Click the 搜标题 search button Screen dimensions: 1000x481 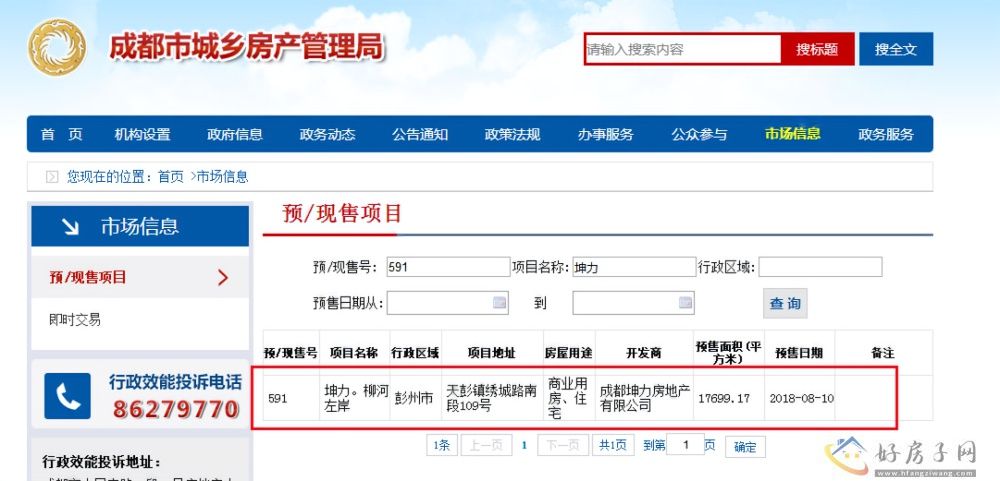817,49
